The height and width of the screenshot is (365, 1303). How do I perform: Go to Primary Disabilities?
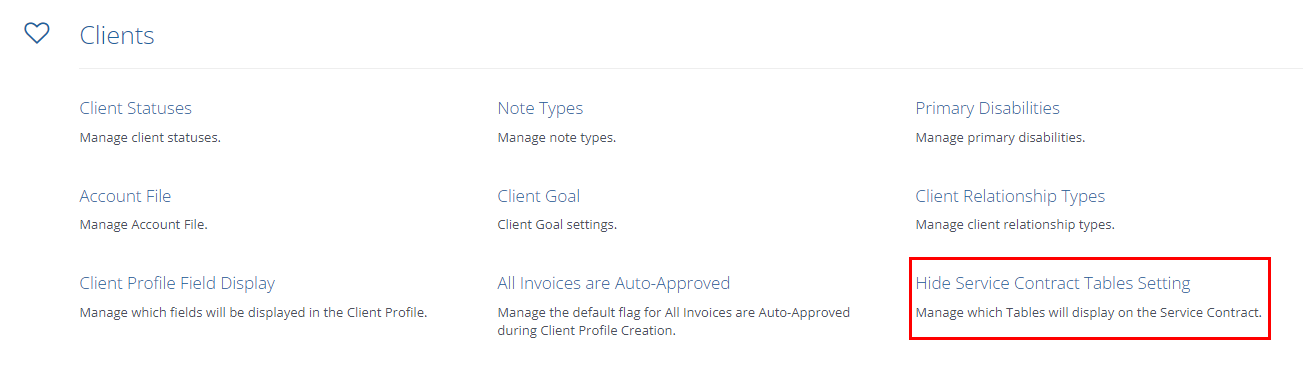pos(988,108)
